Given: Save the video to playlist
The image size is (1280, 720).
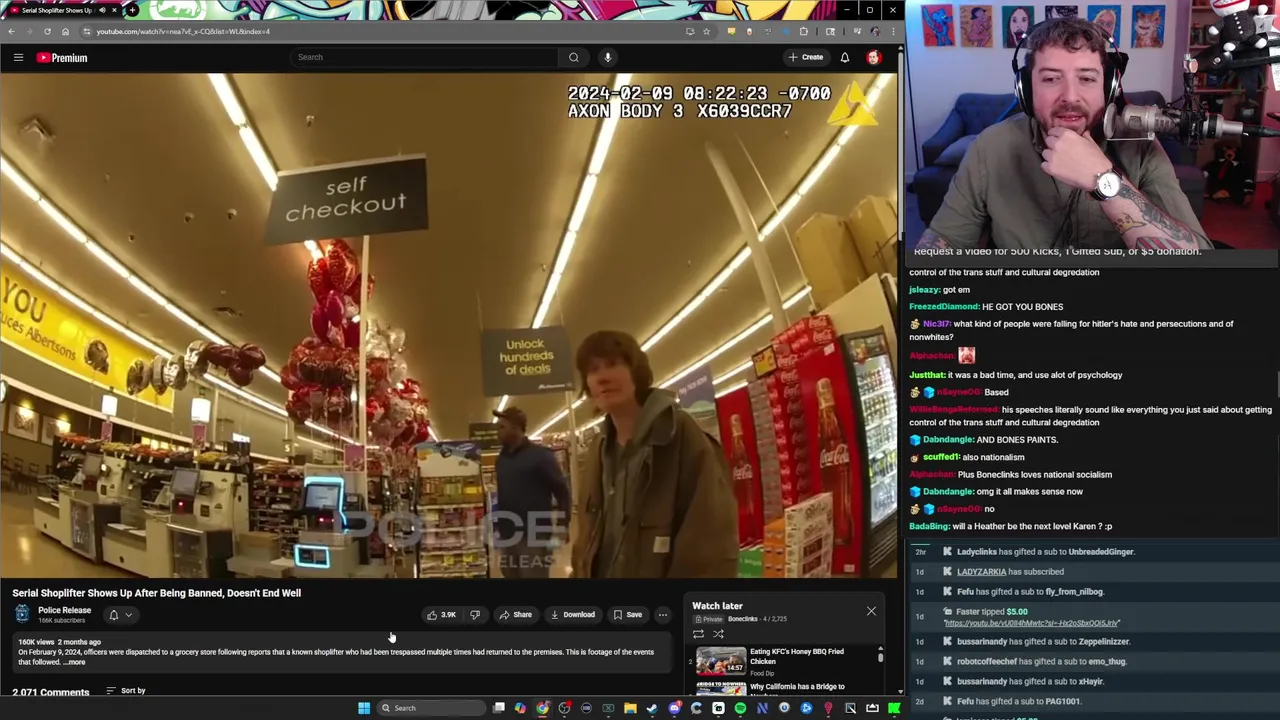Looking at the screenshot, I should pos(628,615).
